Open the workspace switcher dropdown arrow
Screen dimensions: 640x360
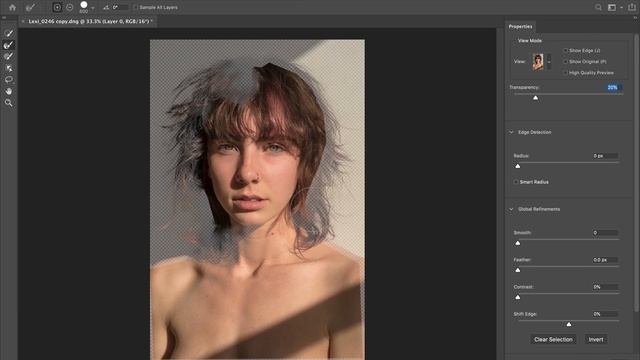[x=621, y=7]
